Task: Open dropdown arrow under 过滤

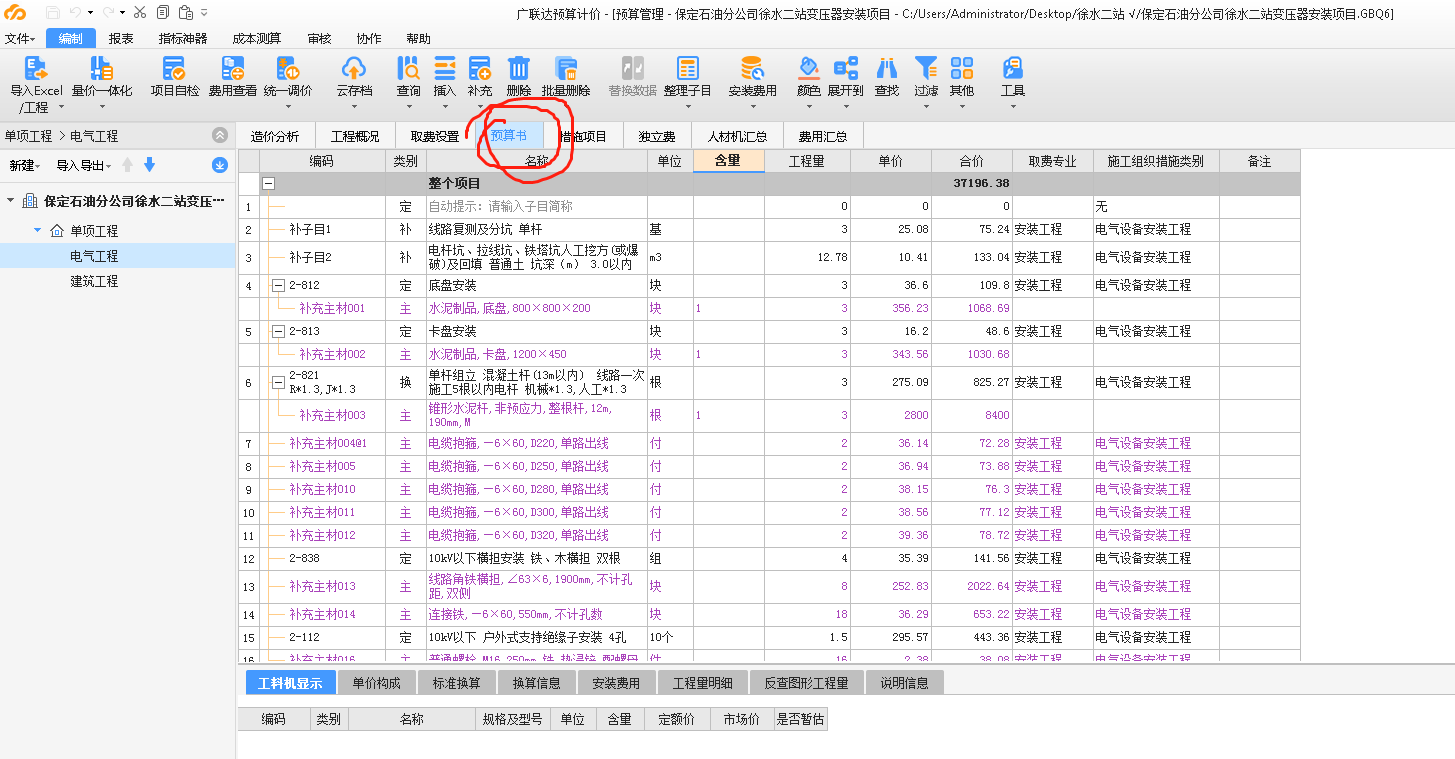Action: click(x=926, y=107)
